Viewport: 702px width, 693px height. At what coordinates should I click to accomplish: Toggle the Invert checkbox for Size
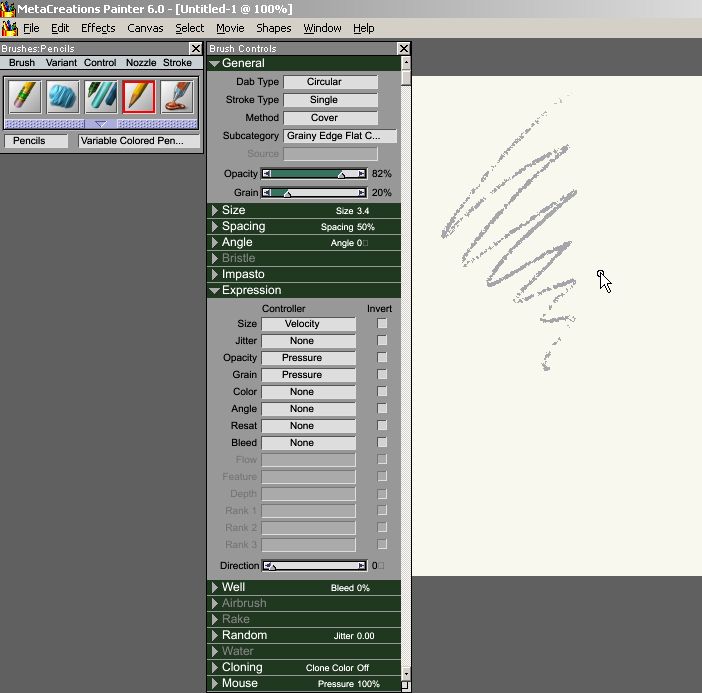tap(382, 324)
